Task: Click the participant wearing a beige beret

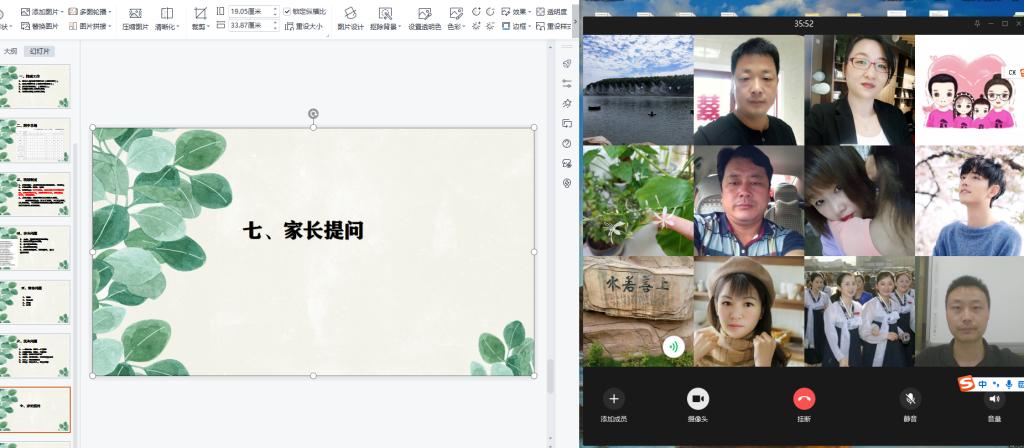Action: click(748, 312)
